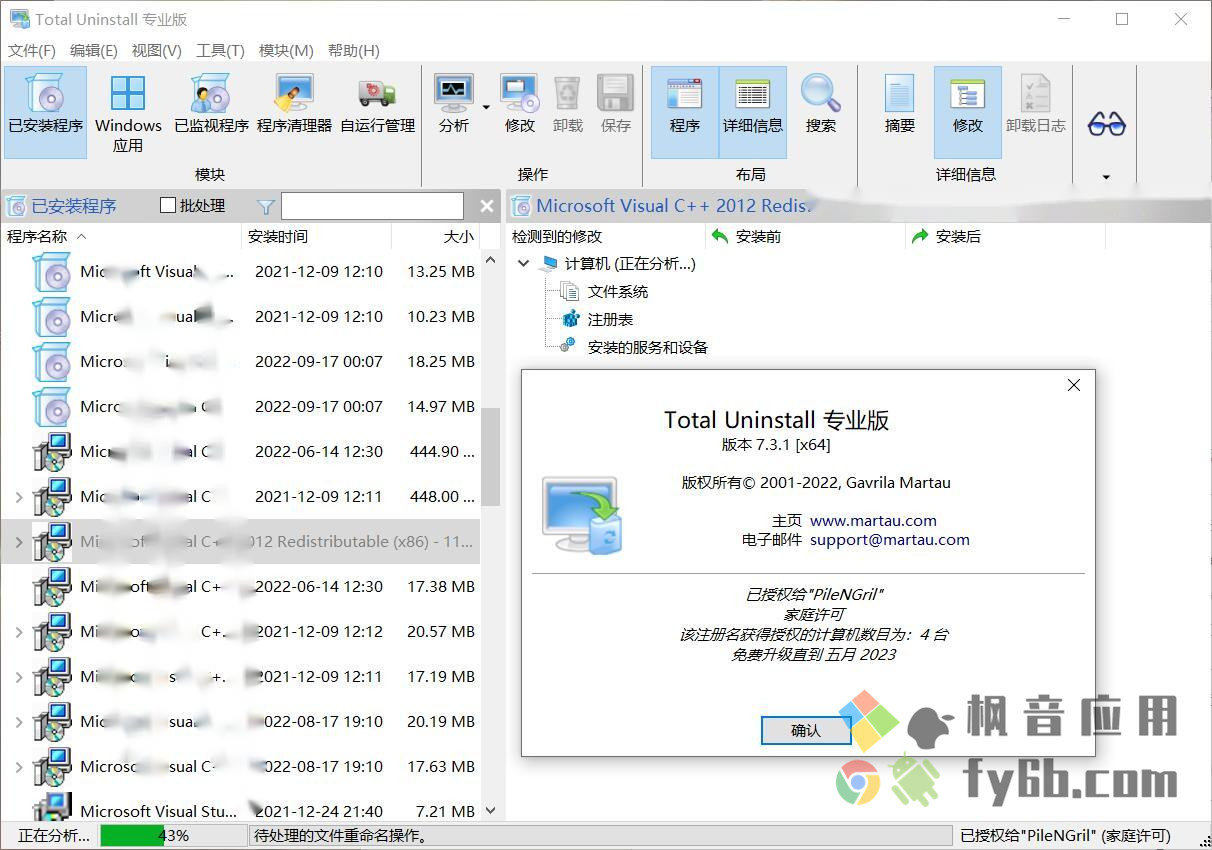The width and height of the screenshot is (1212, 850).
Task: Toggle the 详细信息 layout pane
Action: [753, 112]
